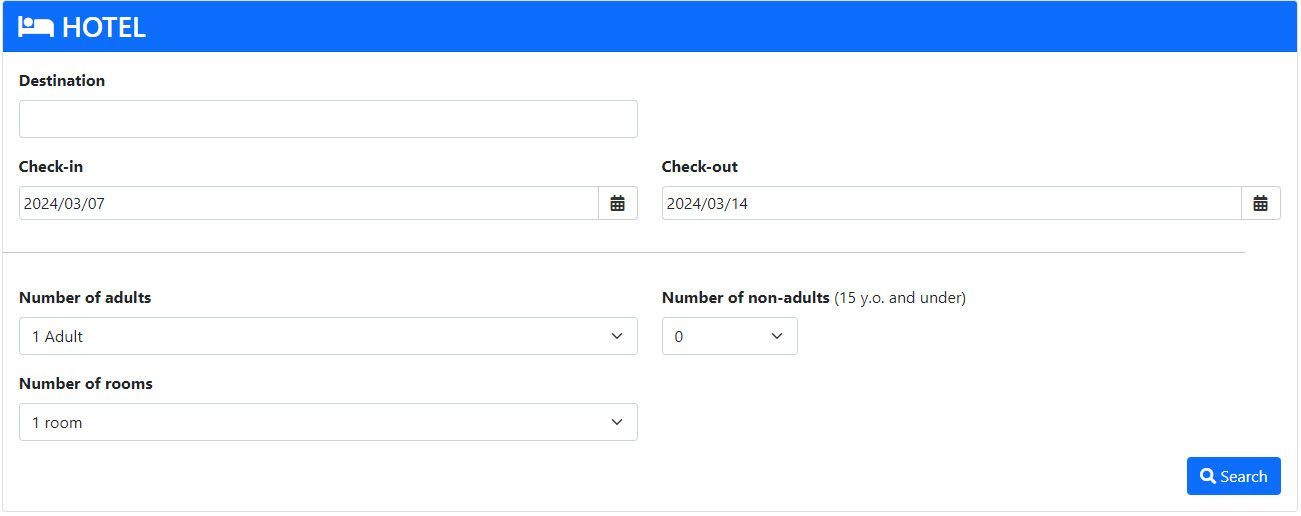Click the magnifier icon on Search
The width and height of the screenshot is (1301, 516).
coord(1208,477)
